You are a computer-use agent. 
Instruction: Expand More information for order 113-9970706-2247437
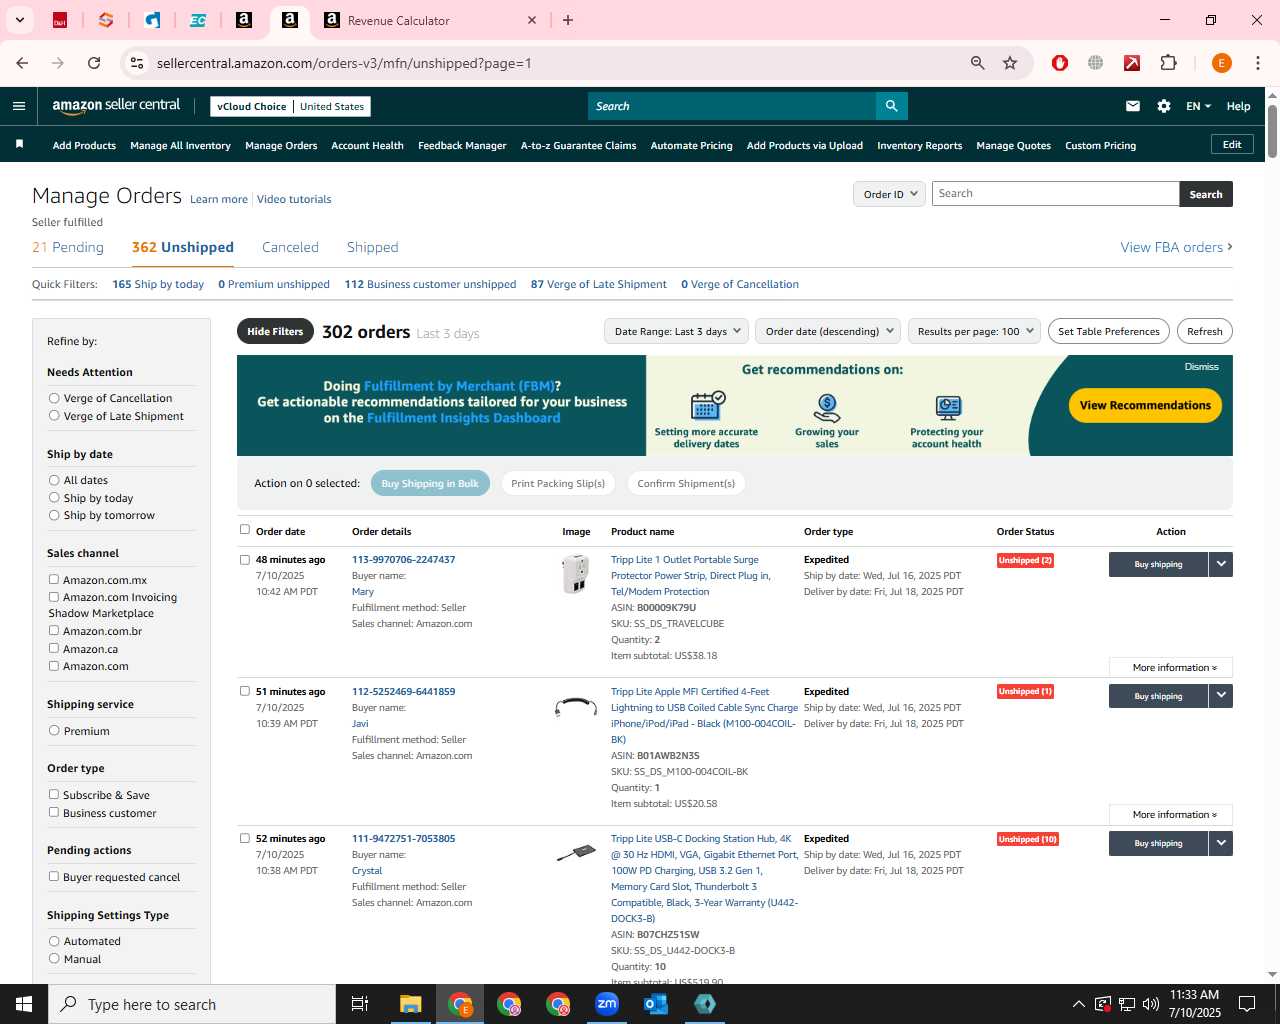(1171, 667)
